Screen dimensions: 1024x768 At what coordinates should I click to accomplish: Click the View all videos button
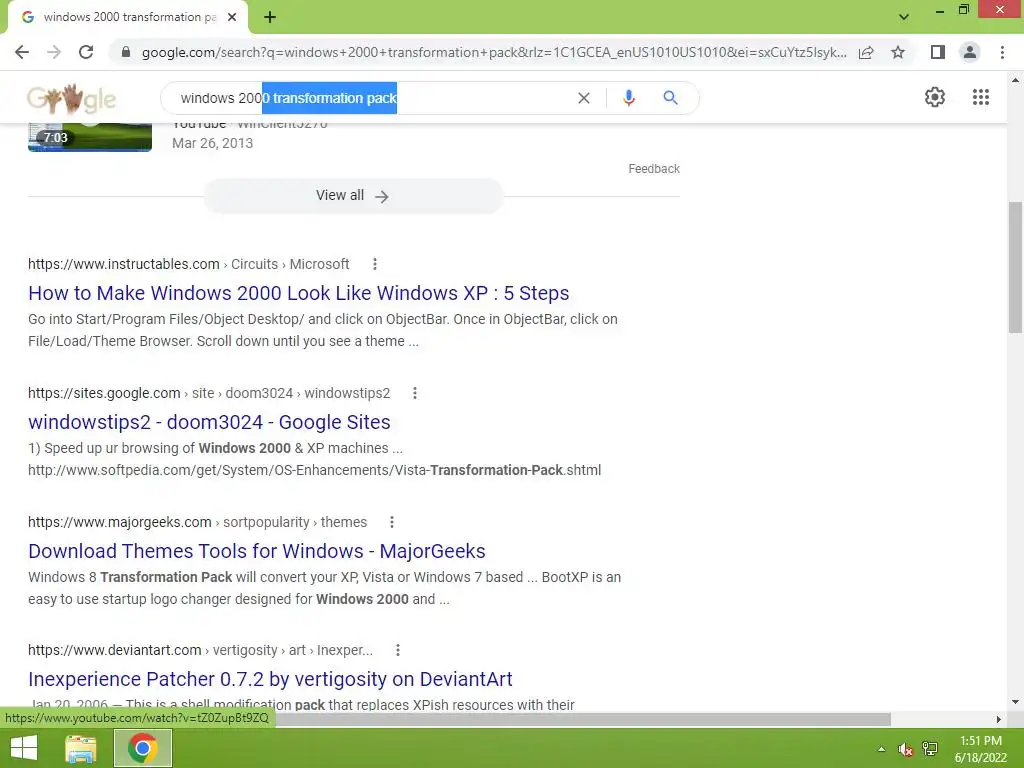(x=353, y=195)
